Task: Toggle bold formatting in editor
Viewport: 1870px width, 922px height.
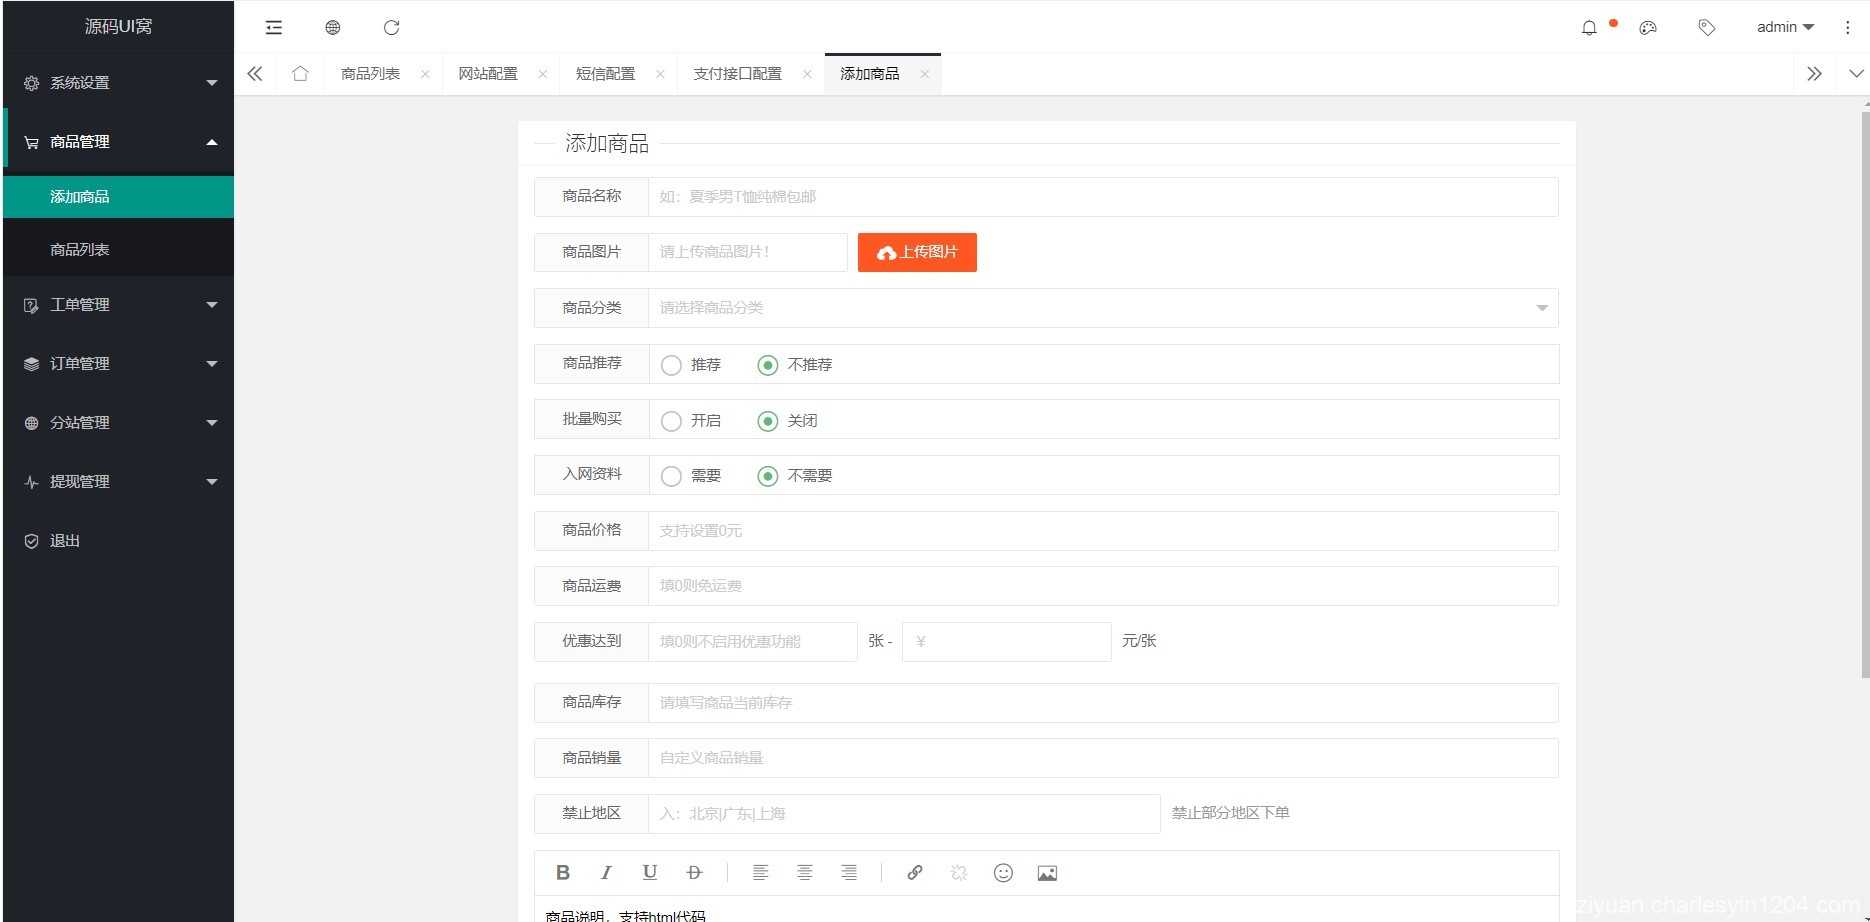Action: [x=563, y=873]
